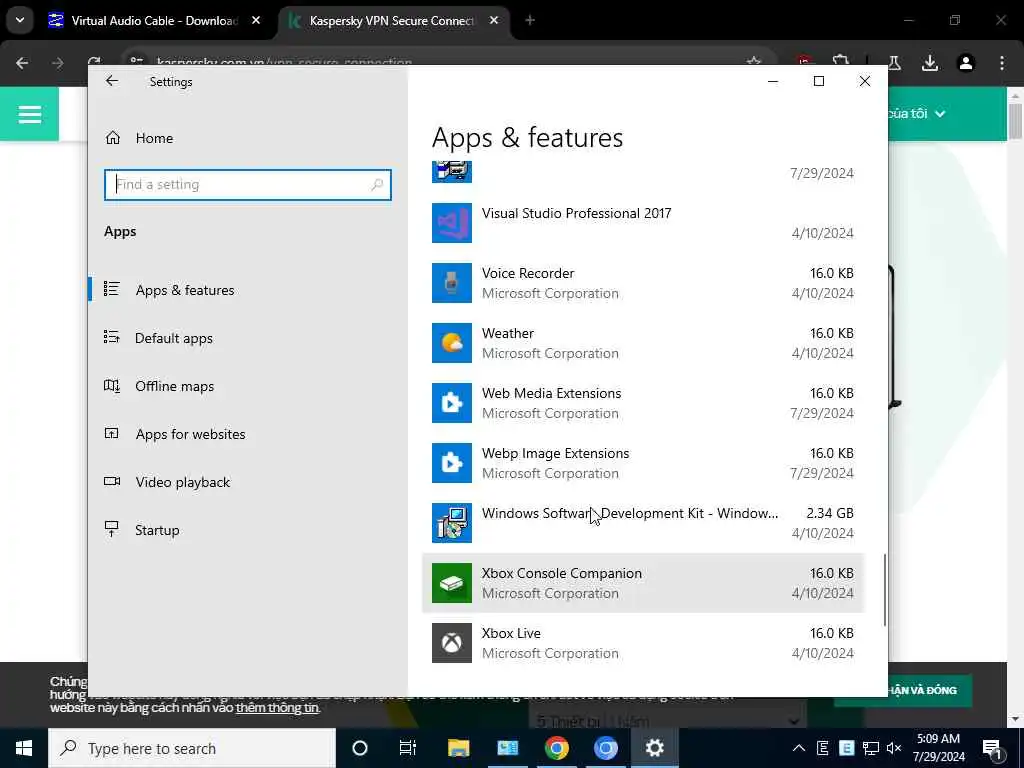Click the magnifier icon in settings search
This screenshot has height=768, width=1024.
click(x=377, y=185)
